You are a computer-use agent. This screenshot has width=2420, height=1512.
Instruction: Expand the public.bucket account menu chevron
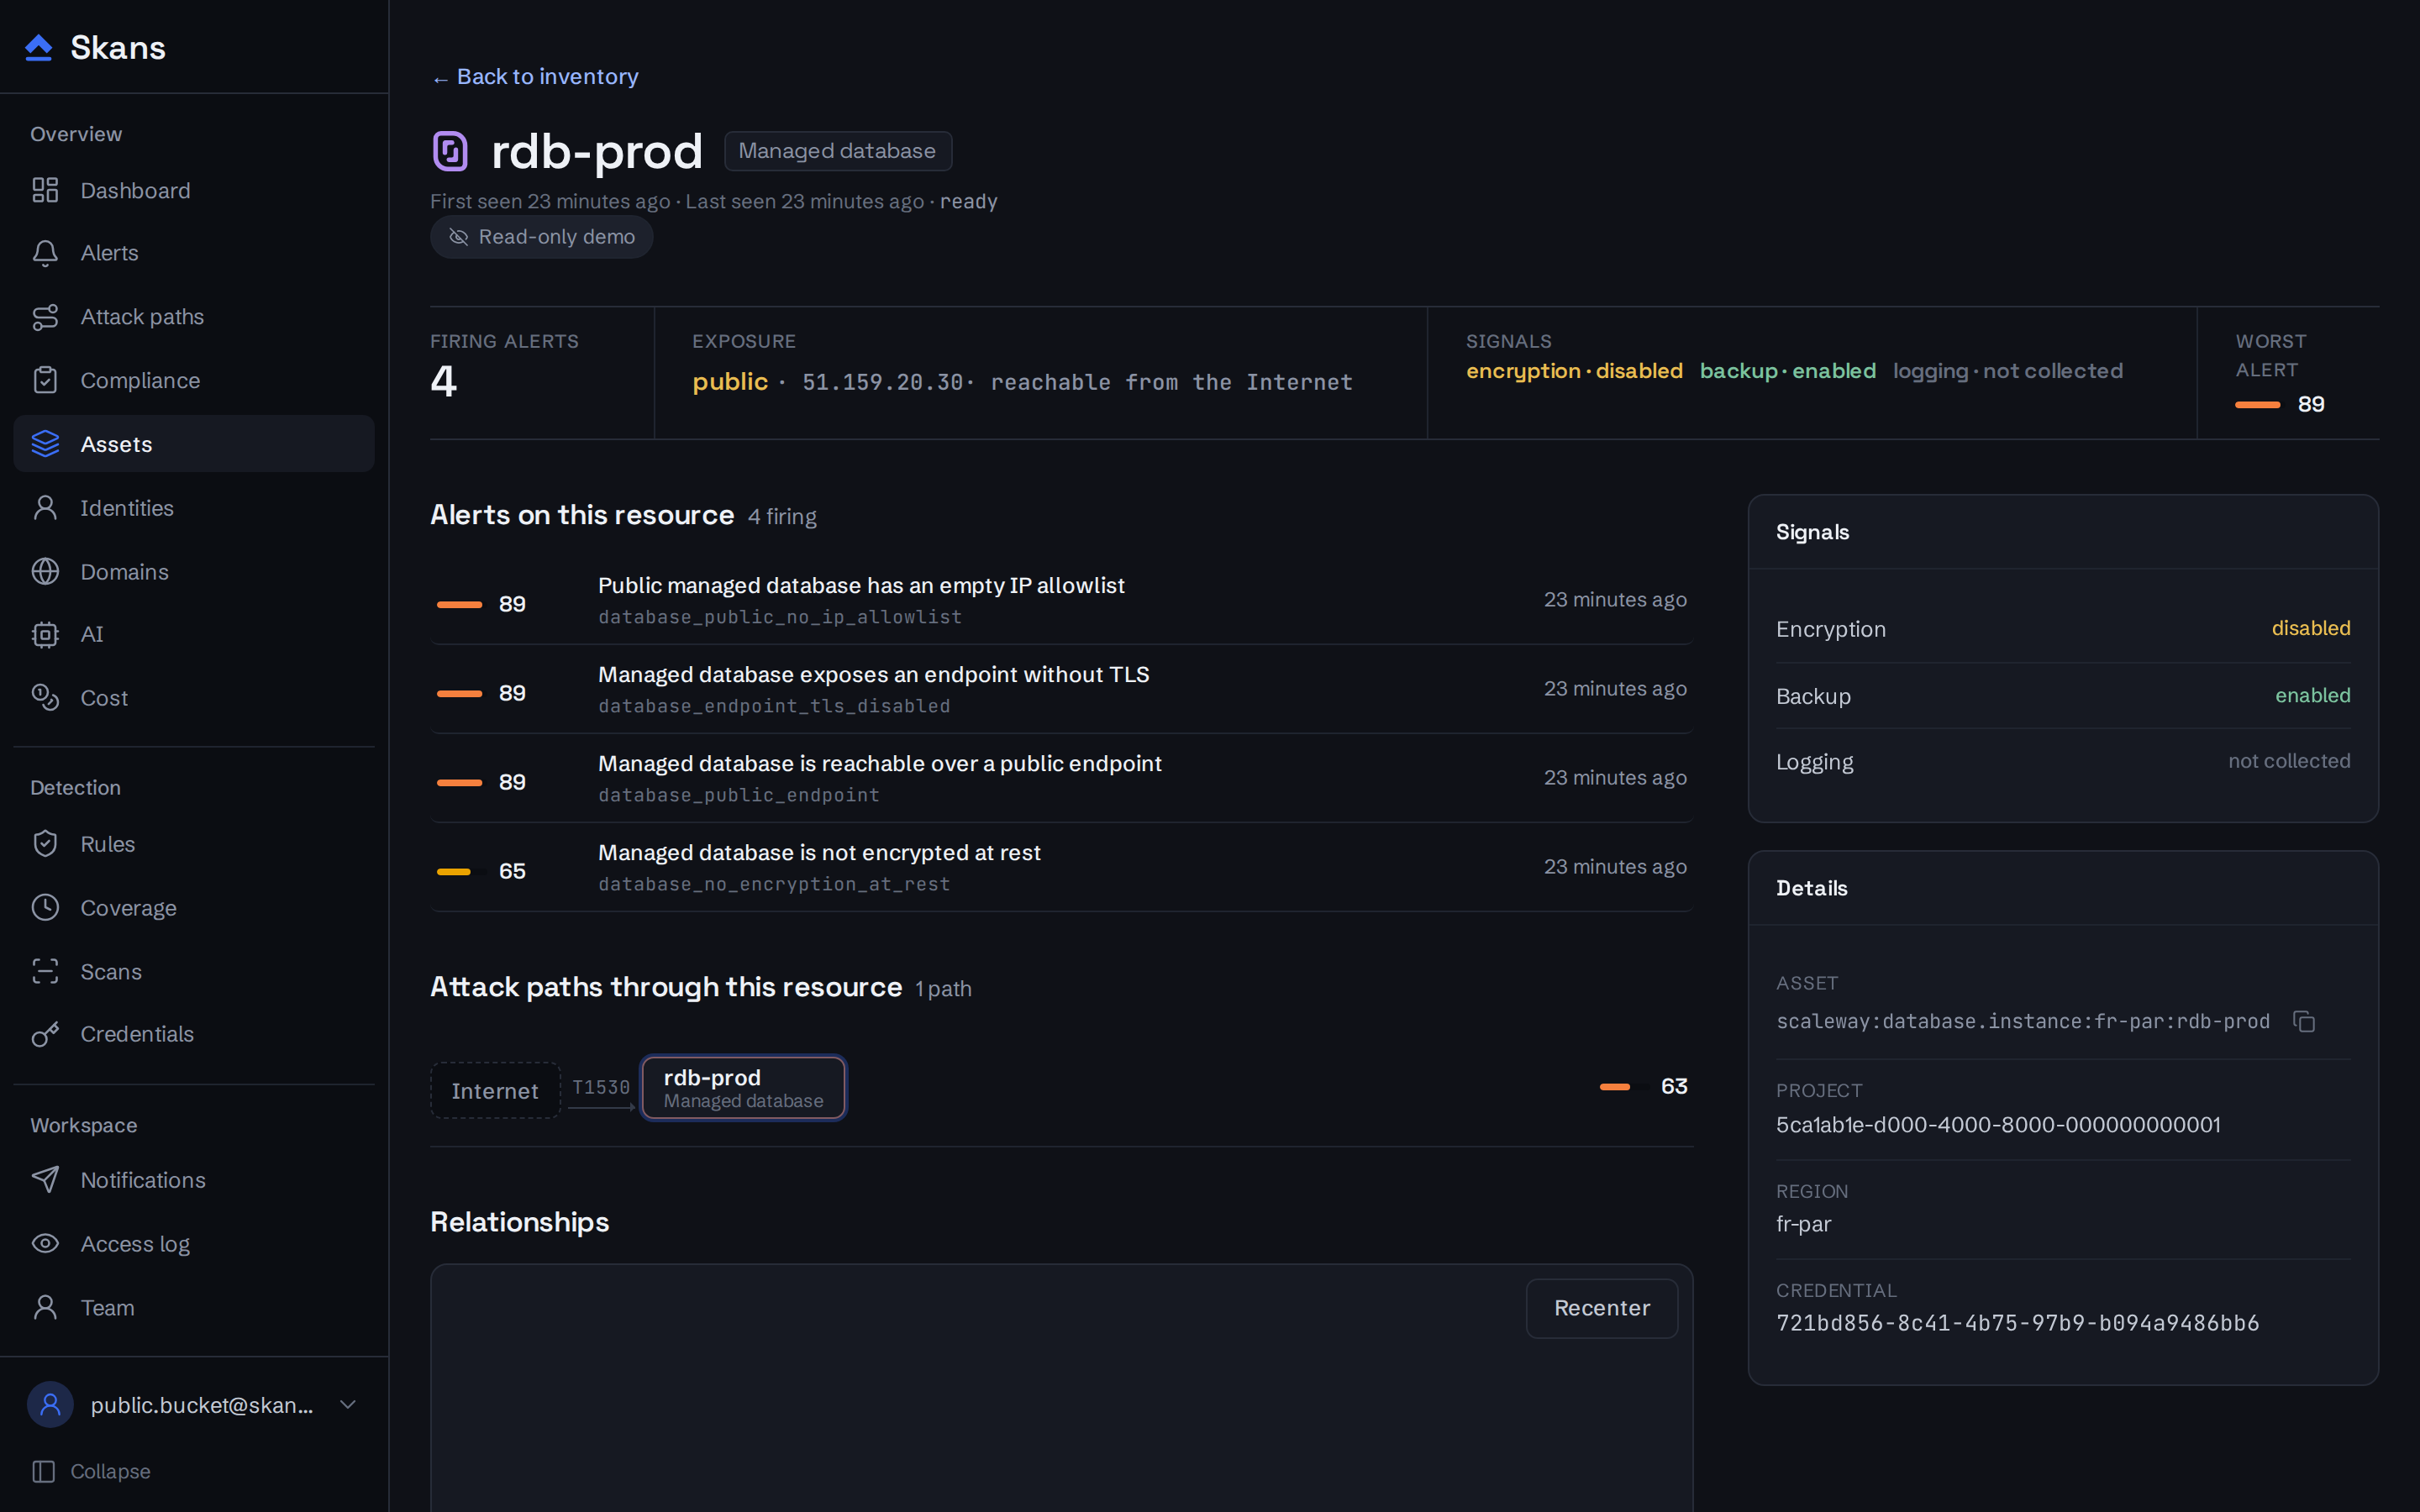(348, 1405)
